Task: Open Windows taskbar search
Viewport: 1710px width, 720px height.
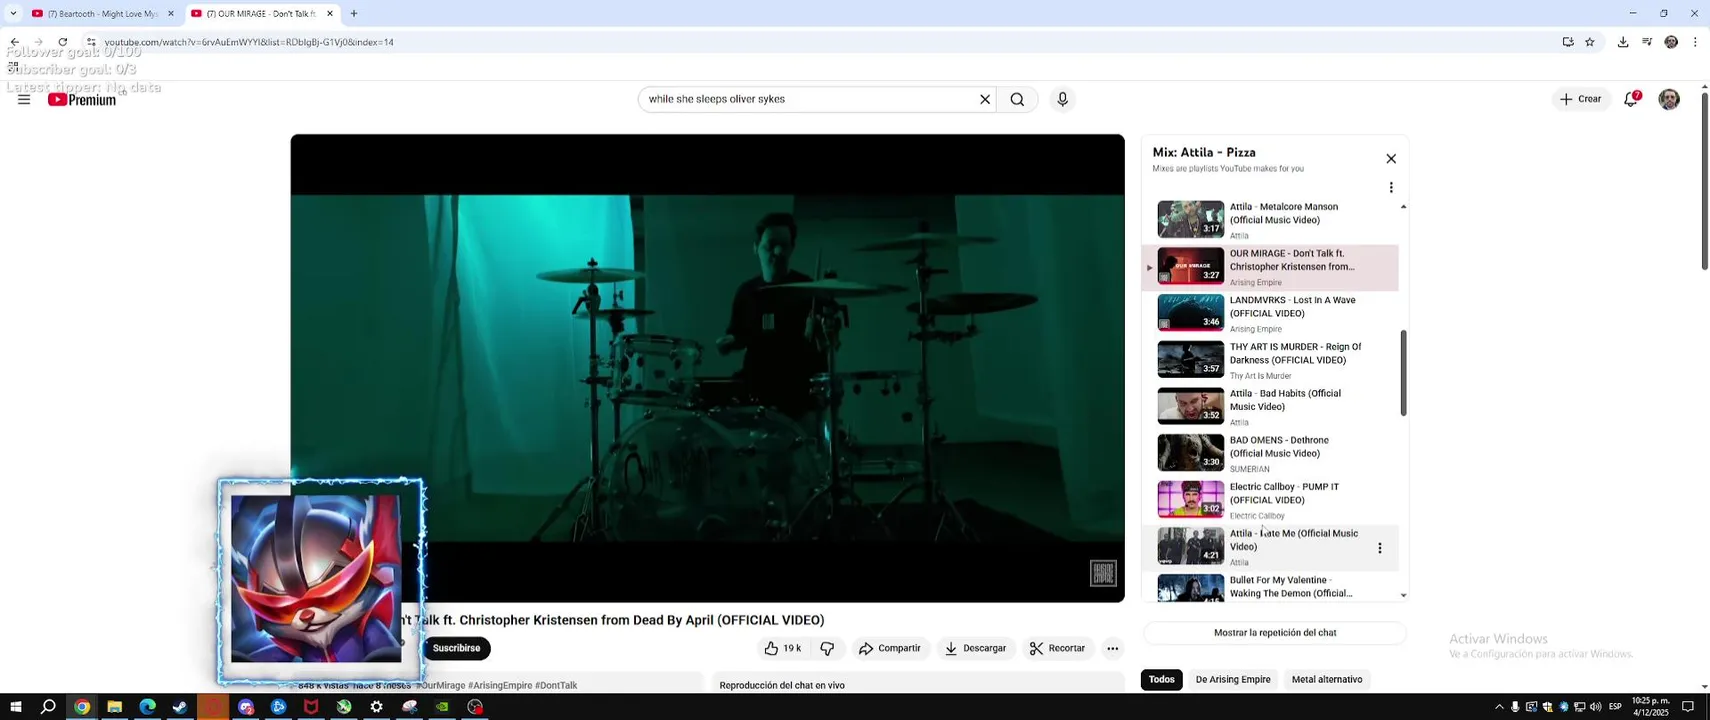Action: point(48,707)
